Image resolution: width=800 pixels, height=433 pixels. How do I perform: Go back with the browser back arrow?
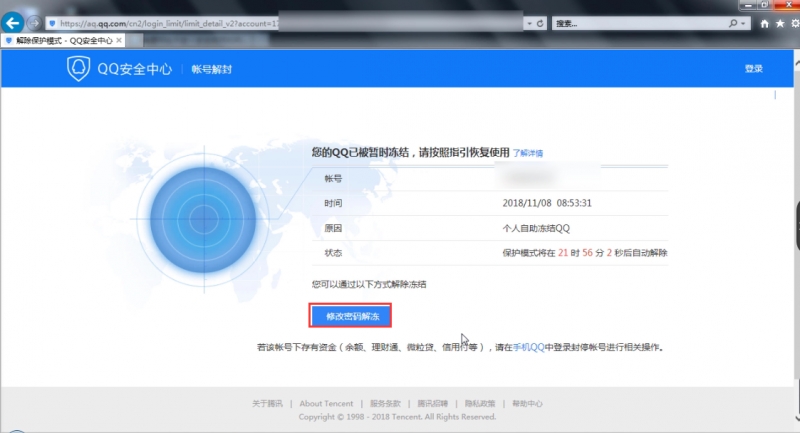coord(12,23)
